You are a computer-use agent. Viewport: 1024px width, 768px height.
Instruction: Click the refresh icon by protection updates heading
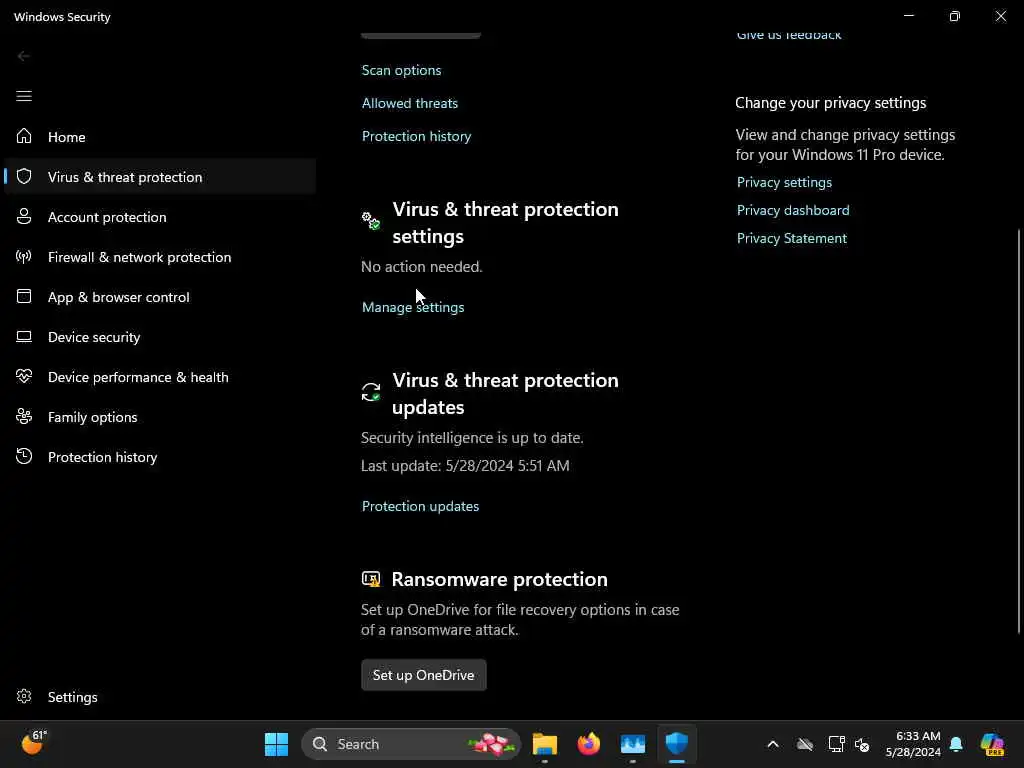(x=371, y=392)
